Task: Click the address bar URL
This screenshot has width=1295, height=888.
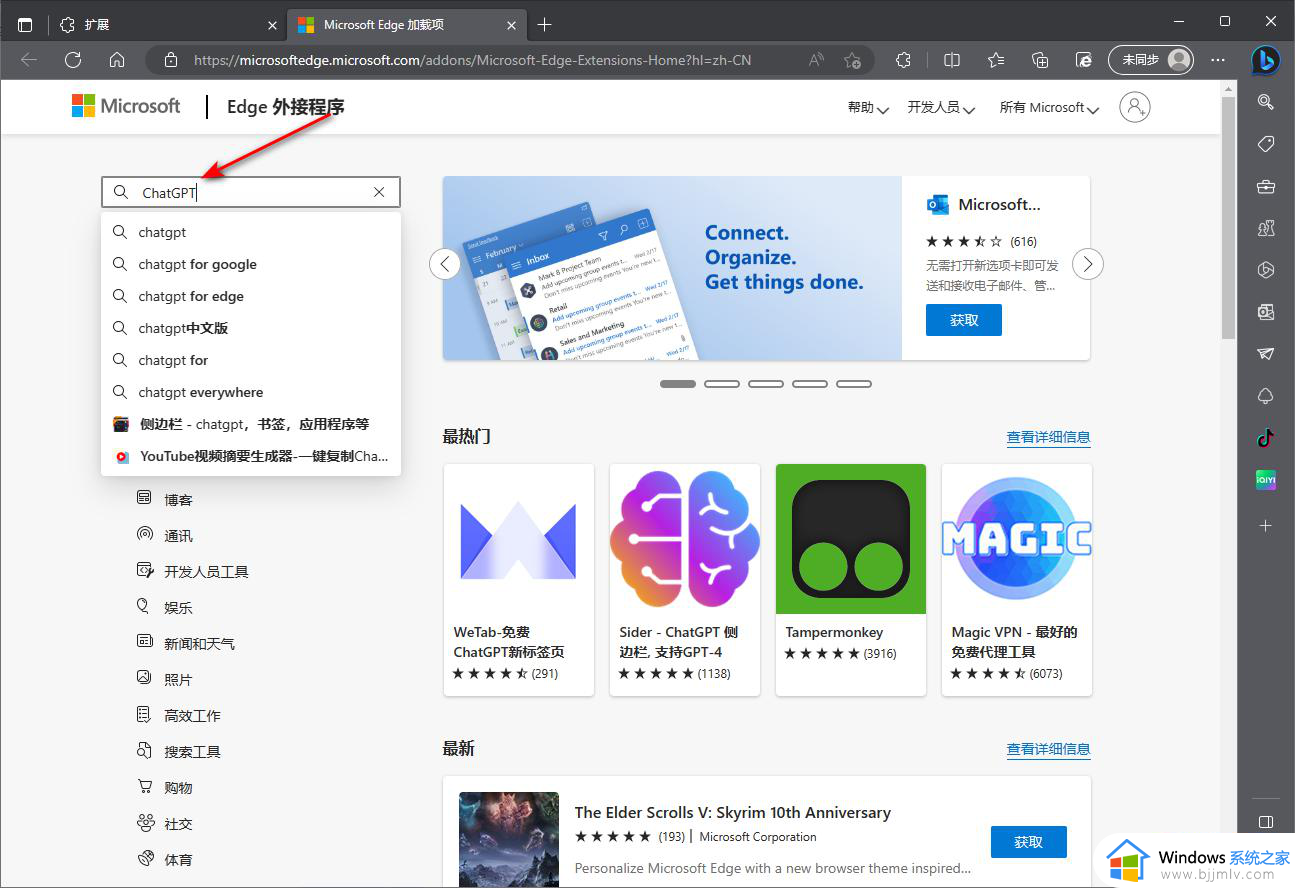Action: tap(472, 60)
